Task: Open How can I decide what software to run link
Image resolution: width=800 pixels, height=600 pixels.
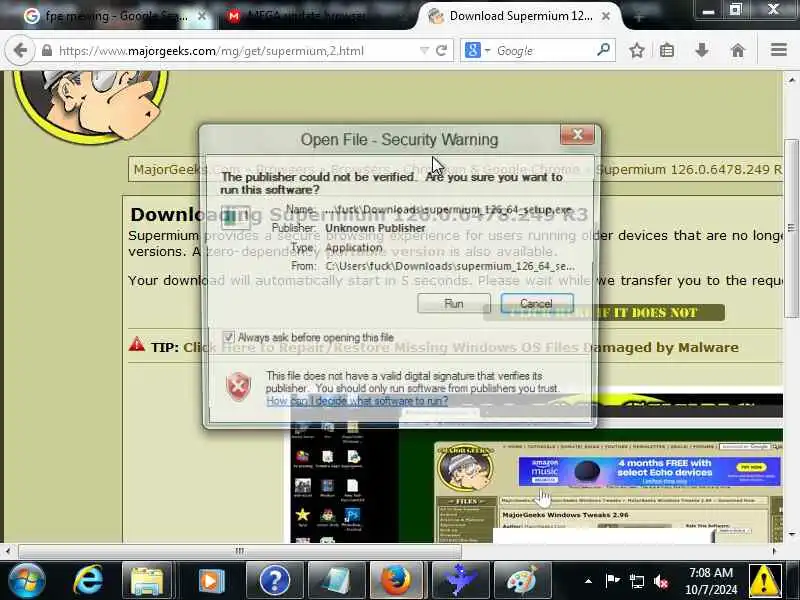Action: pyautogui.click(x=357, y=401)
